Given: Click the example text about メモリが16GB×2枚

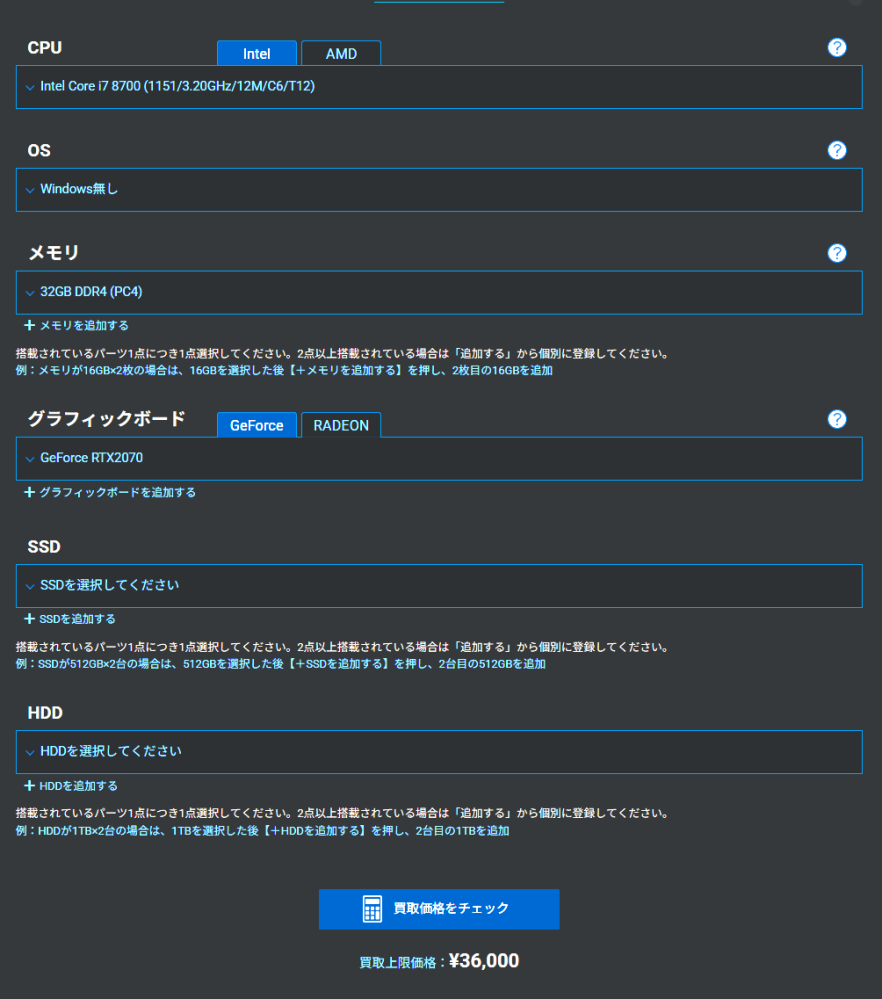Looking at the screenshot, I should click(x=284, y=370).
